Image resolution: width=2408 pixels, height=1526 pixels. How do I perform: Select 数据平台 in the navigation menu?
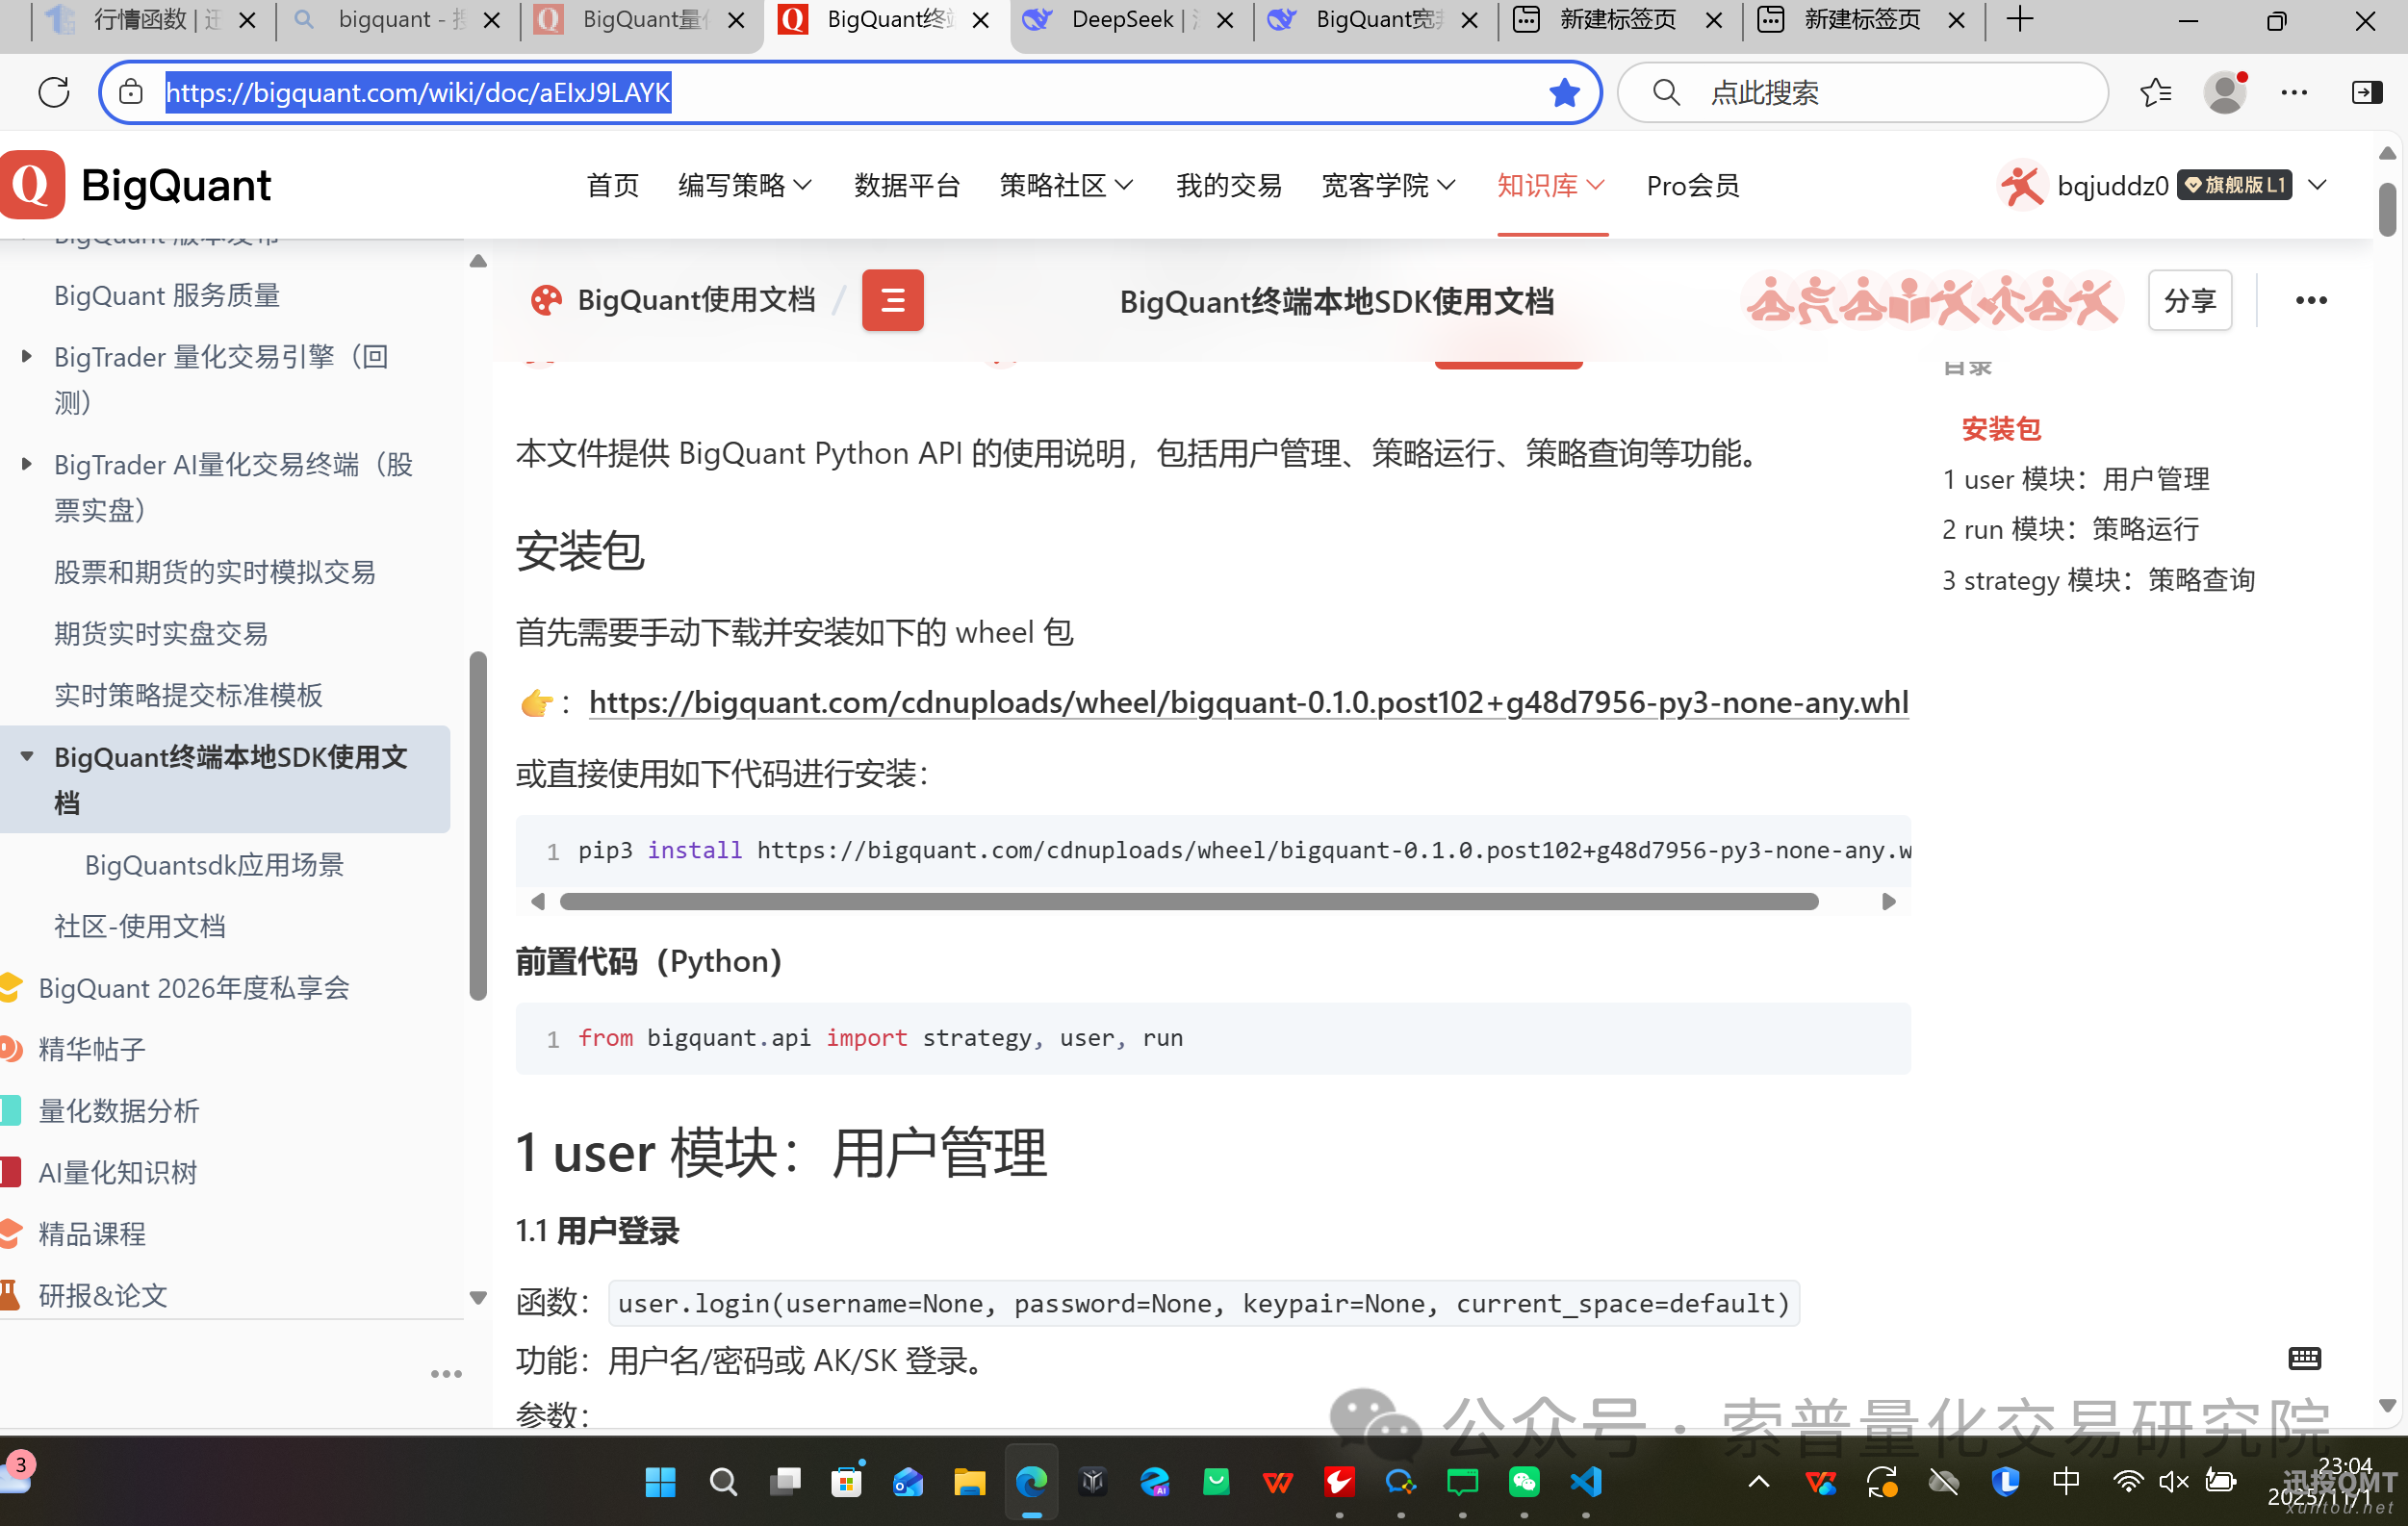(907, 185)
